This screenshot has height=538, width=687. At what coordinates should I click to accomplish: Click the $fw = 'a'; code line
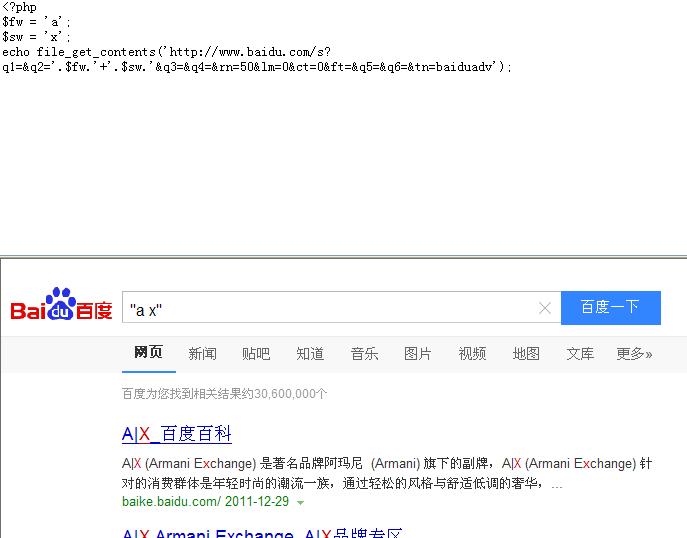click(x=36, y=22)
